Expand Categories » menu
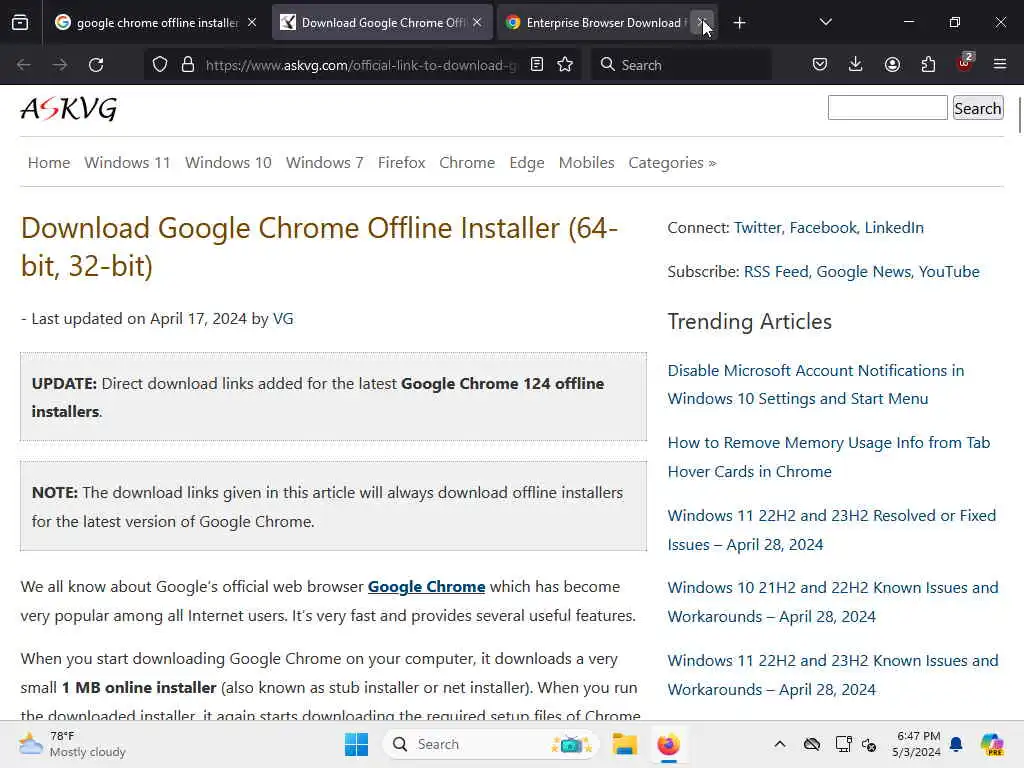The width and height of the screenshot is (1024, 768). coord(672,163)
